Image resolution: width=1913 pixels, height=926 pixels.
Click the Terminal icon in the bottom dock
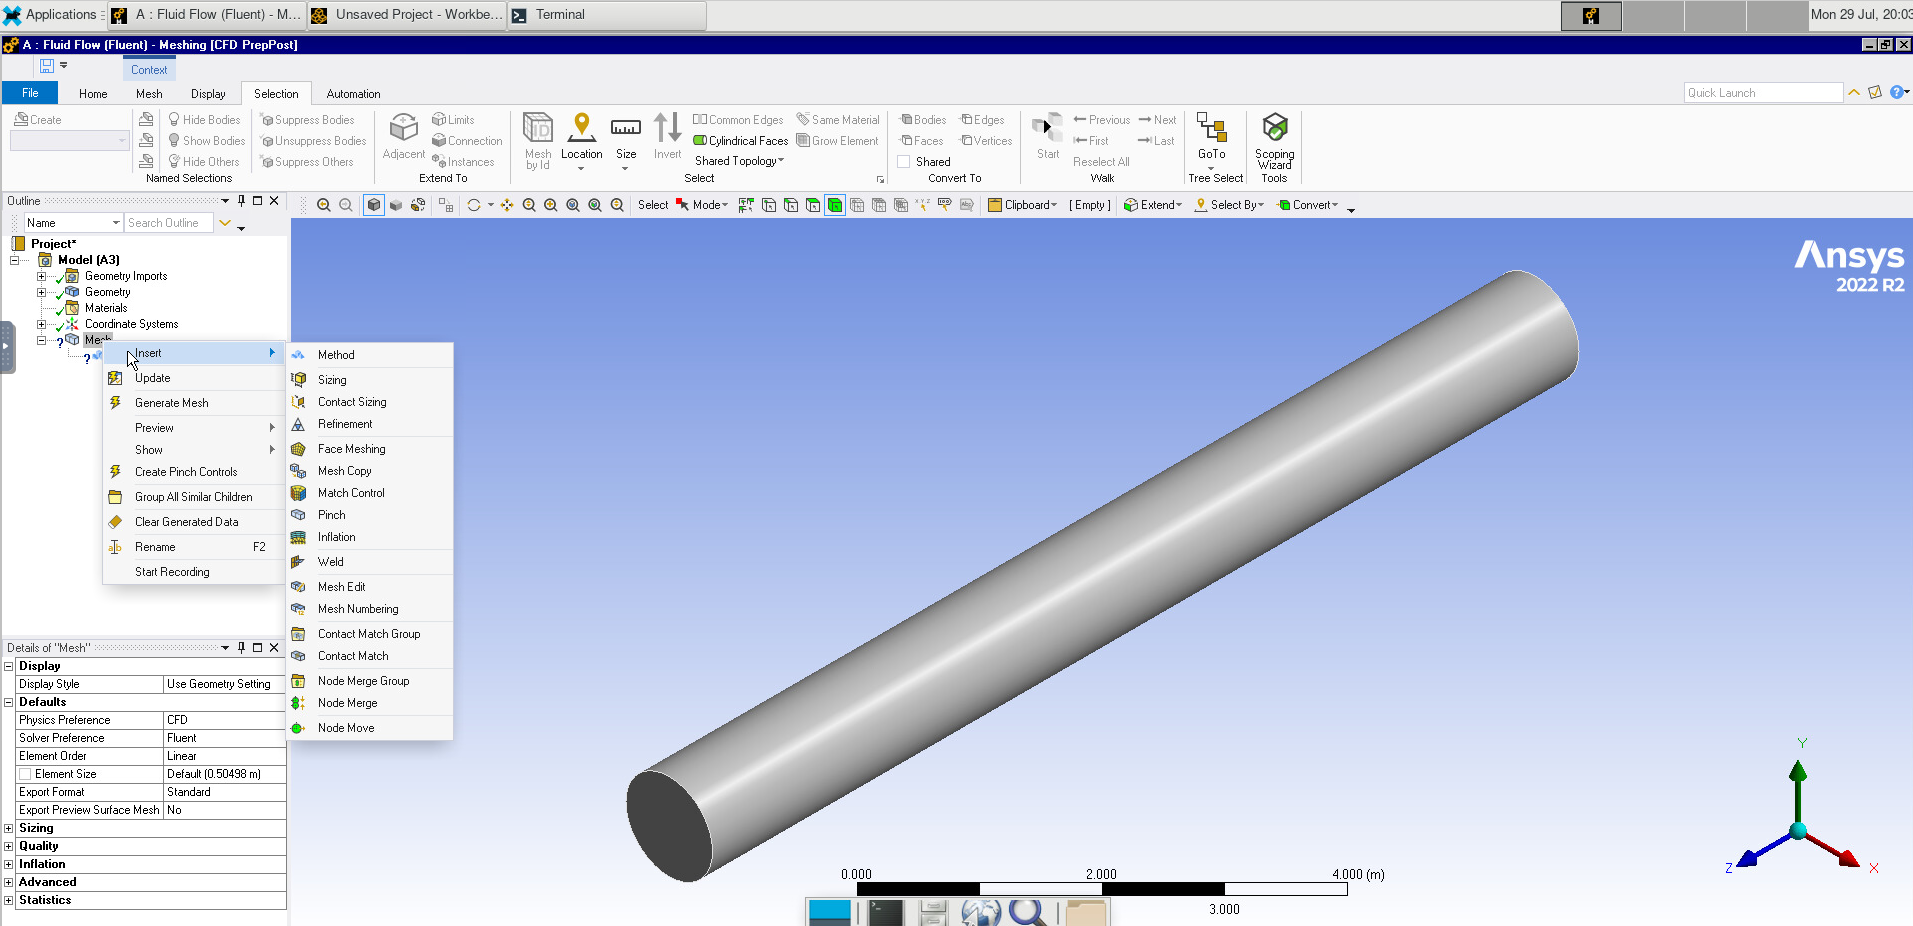coord(885,912)
